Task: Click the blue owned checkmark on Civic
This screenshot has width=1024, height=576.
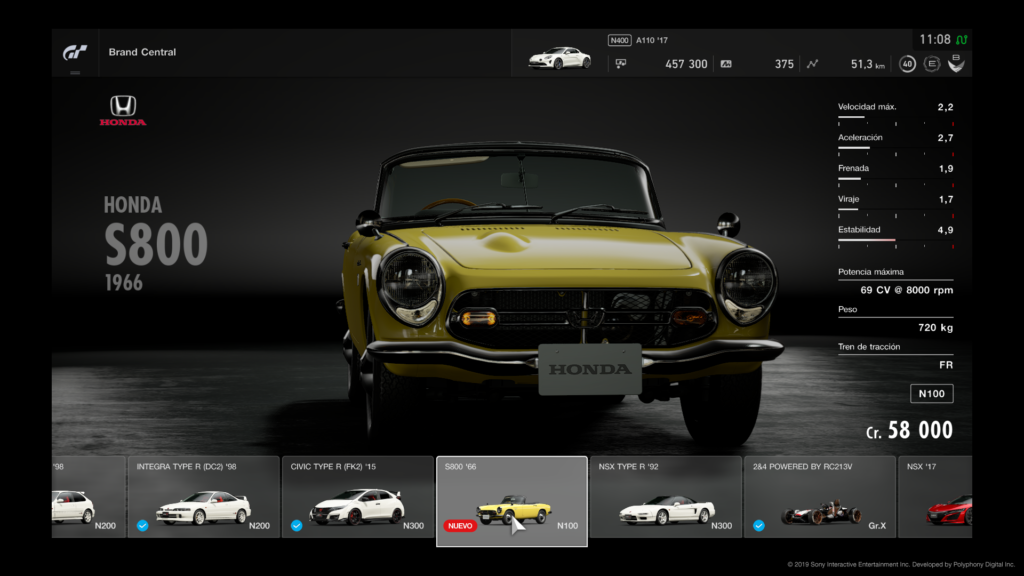Action: 296,526
